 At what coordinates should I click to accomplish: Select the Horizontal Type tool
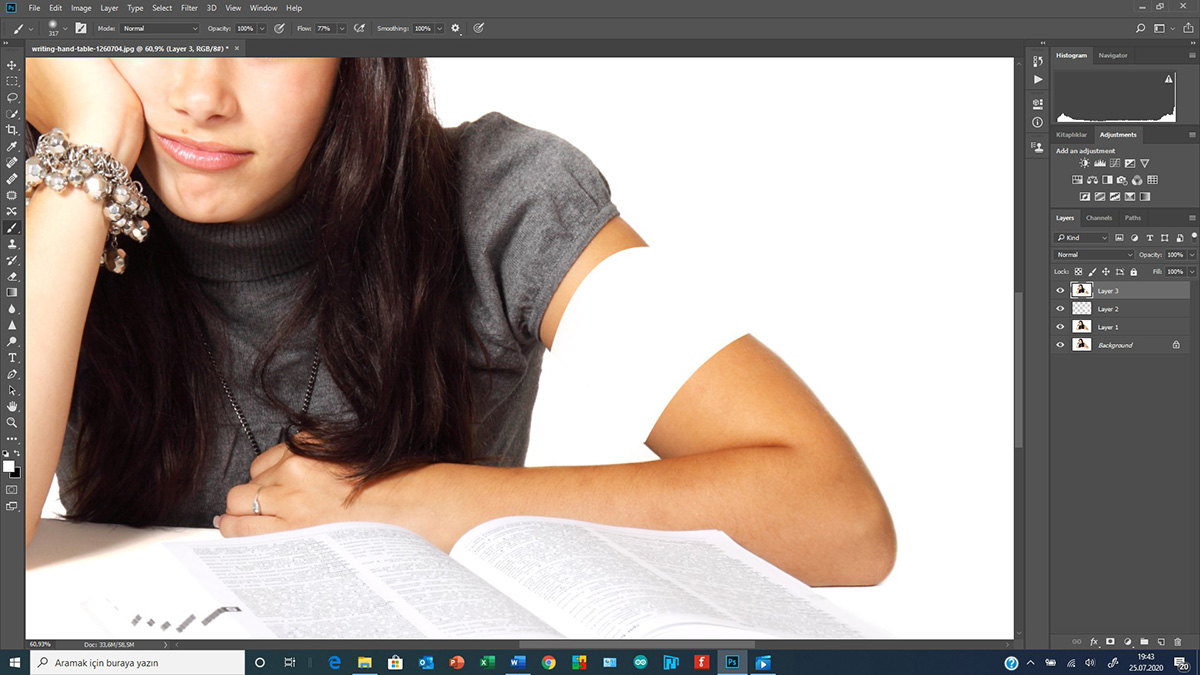[x=12, y=357]
